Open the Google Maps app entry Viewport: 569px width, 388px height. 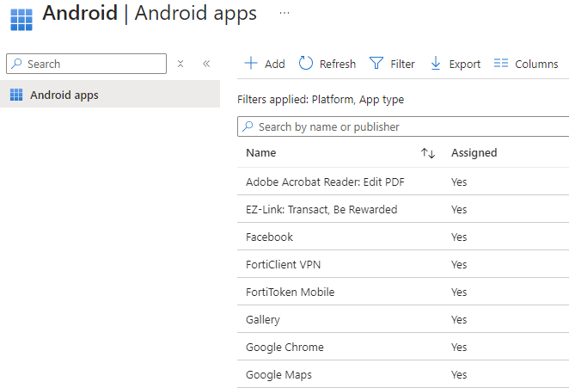[279, 375]
